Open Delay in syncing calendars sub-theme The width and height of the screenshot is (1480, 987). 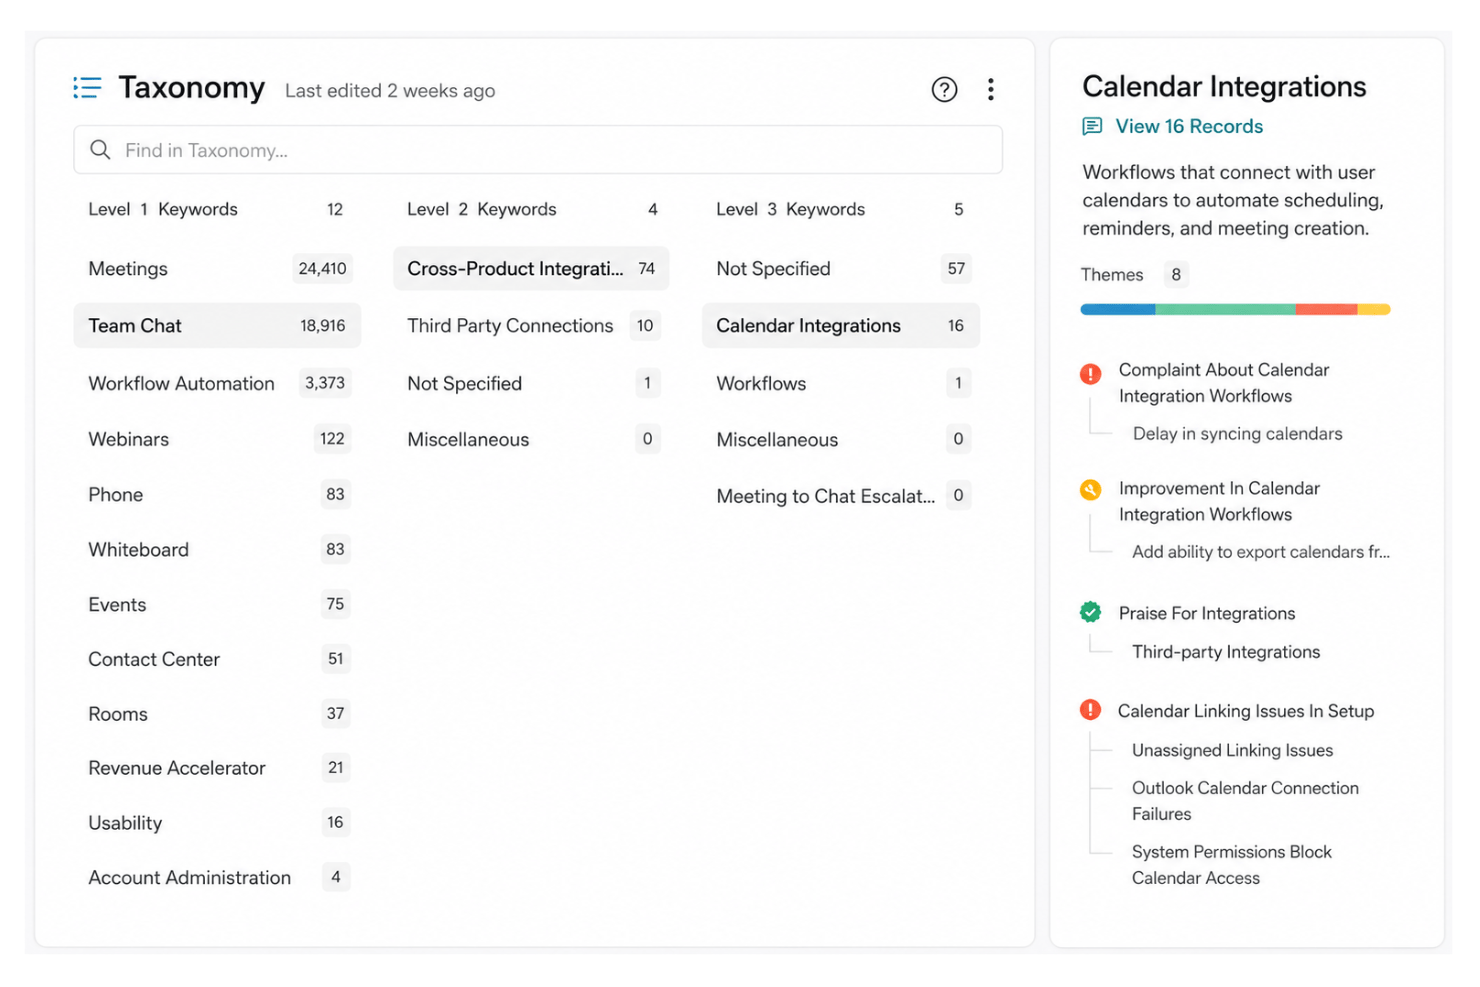pos(1237,434)
